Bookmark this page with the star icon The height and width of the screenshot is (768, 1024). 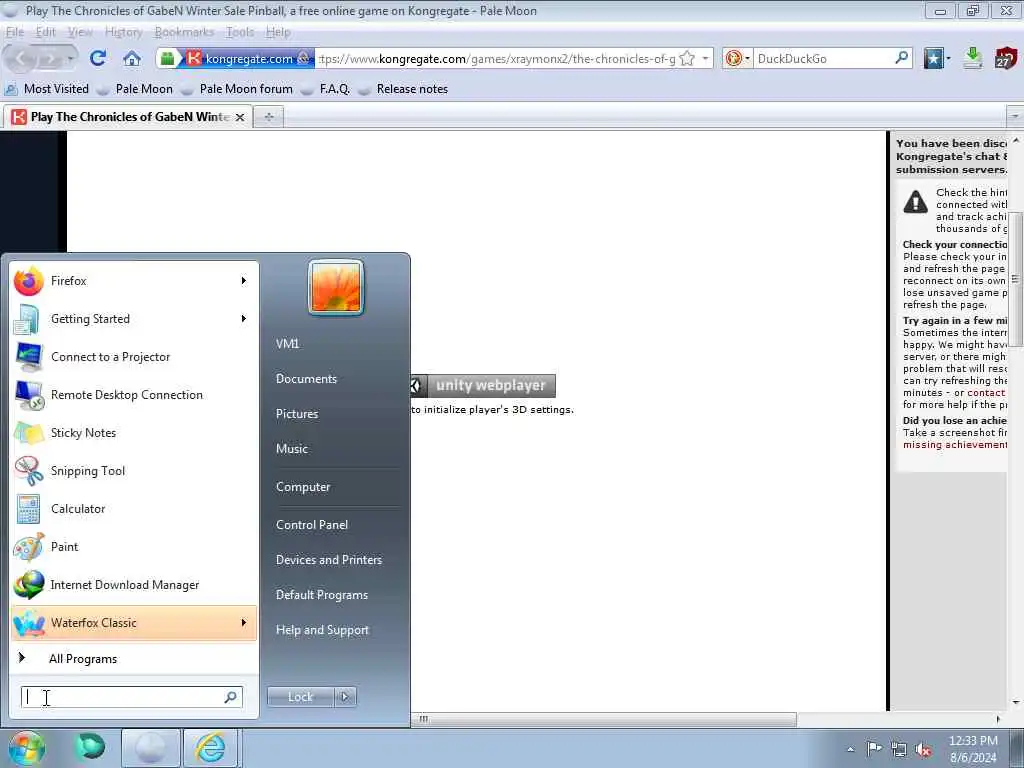coord(687,59)
